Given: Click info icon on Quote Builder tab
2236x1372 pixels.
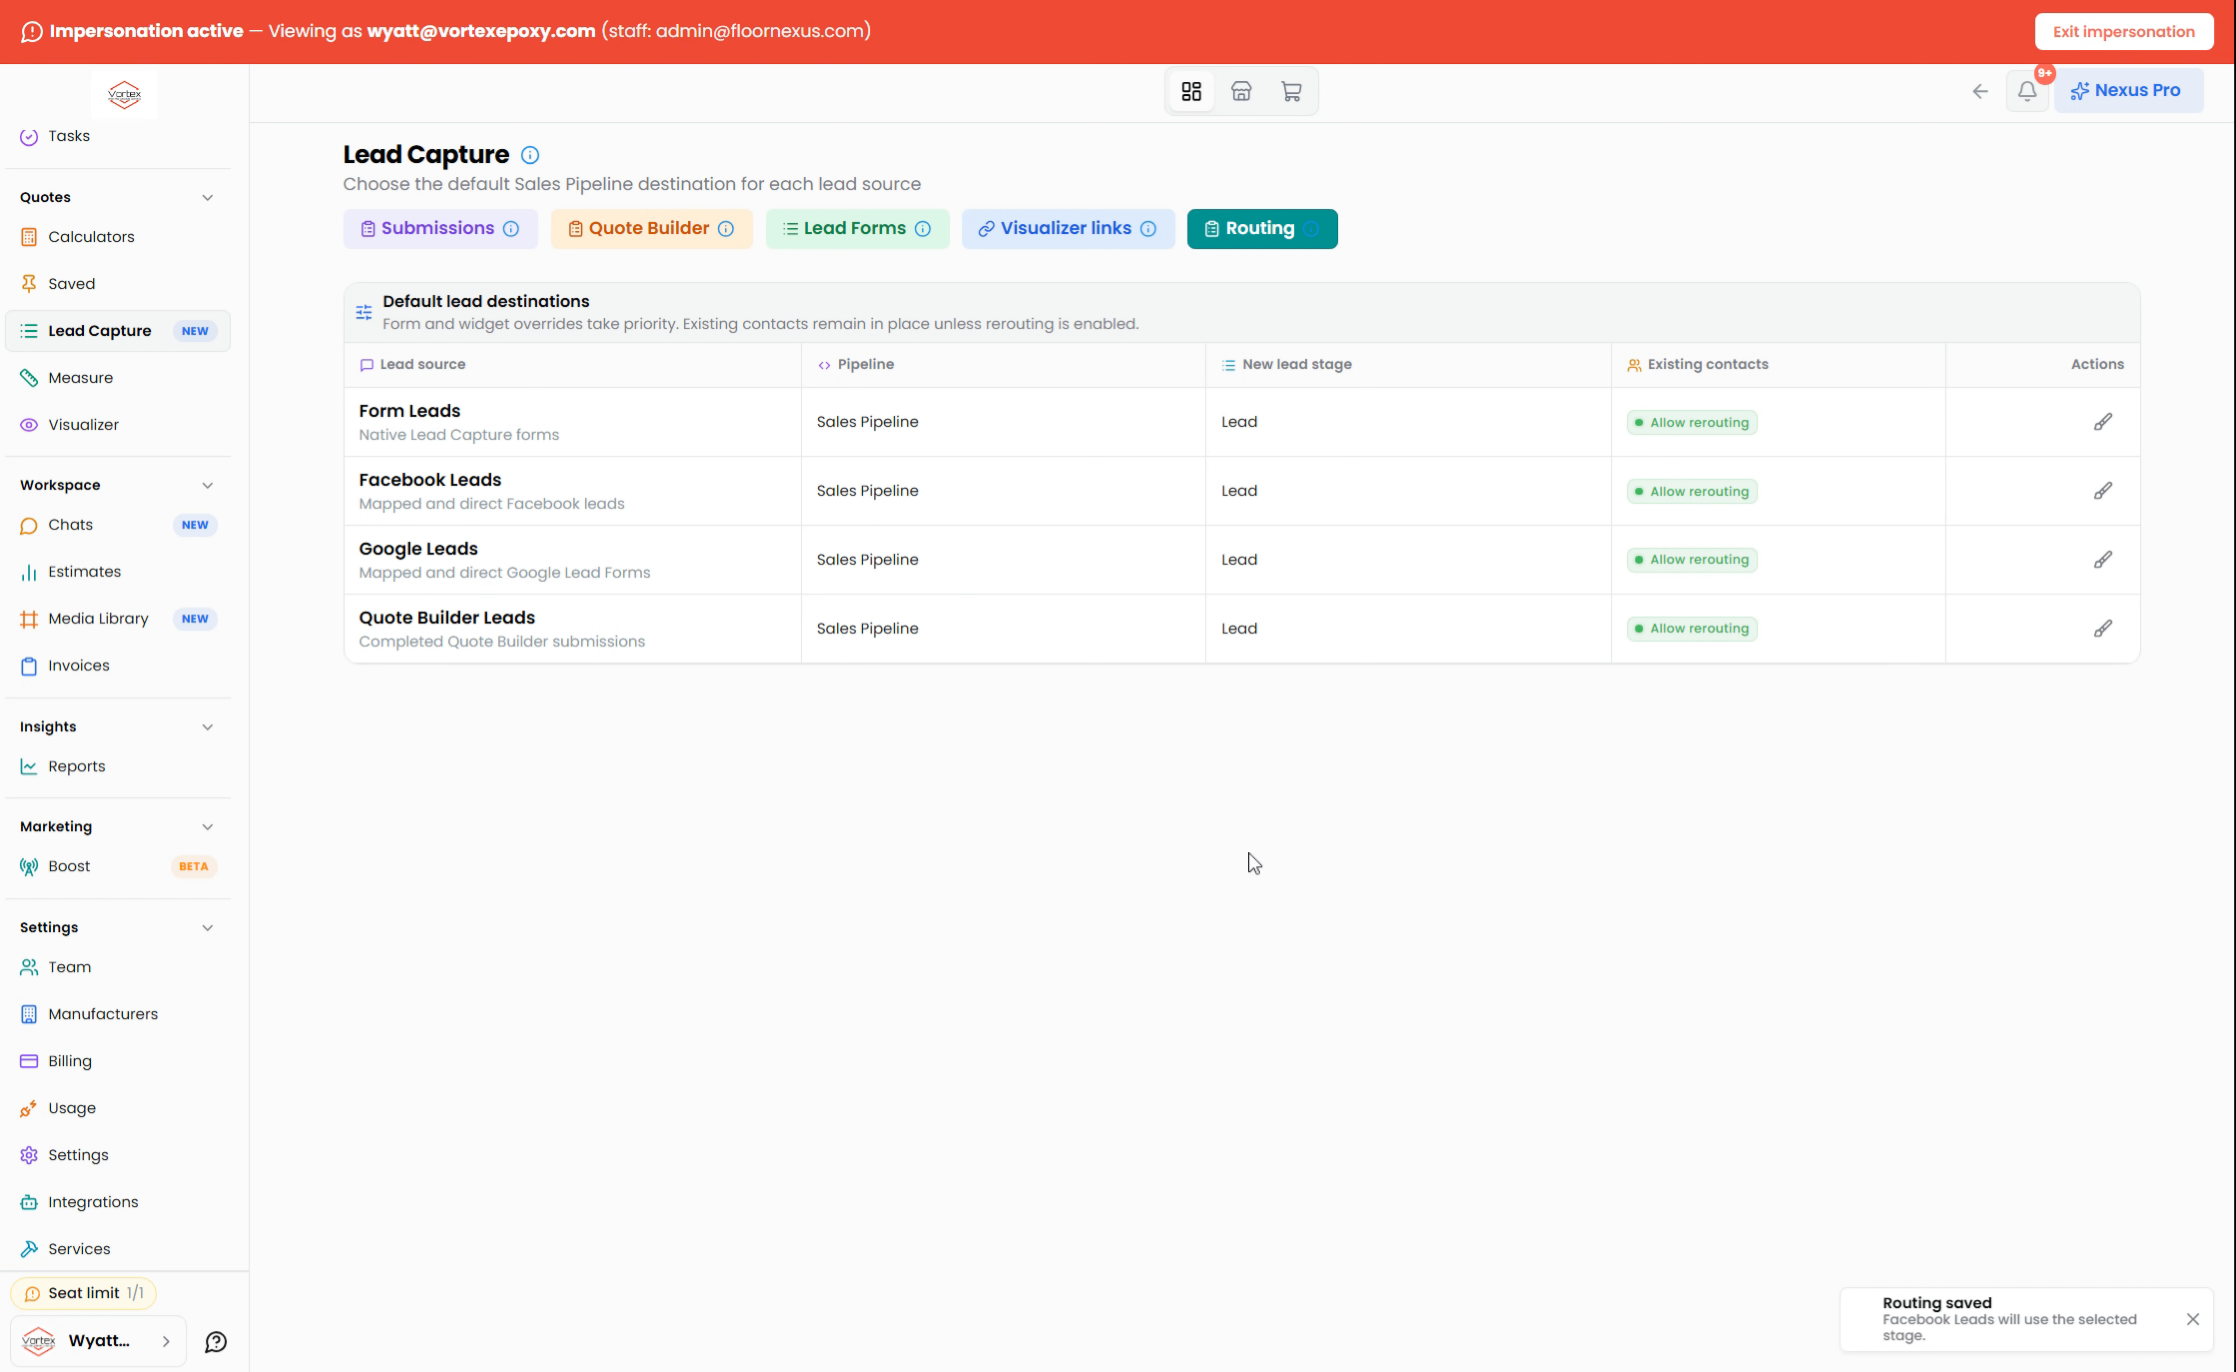Looking at the screenshot, I should tap(726, 229).
